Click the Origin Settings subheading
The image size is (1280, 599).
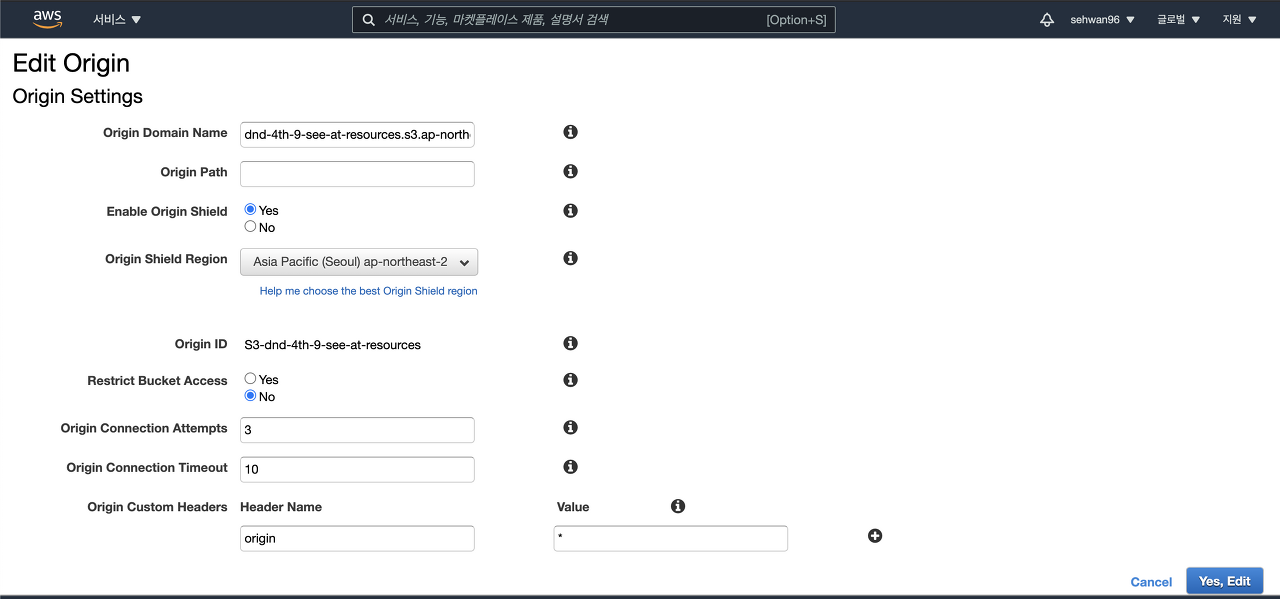click(x=77, y=96)
